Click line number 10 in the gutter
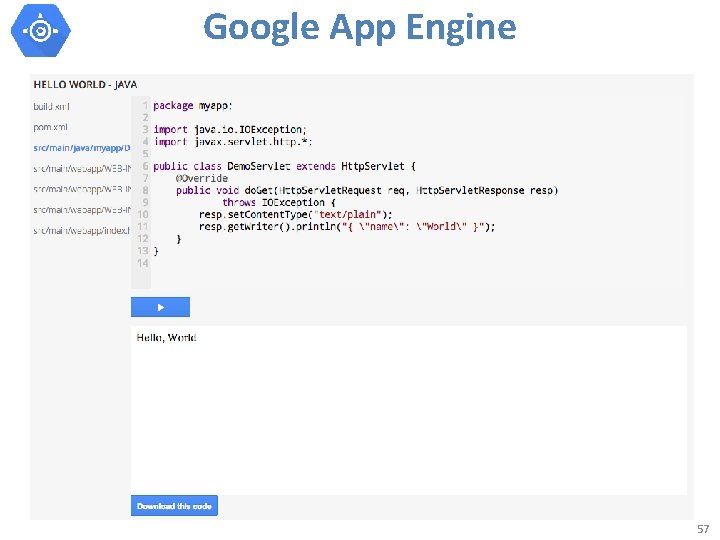 pos(142,214)
